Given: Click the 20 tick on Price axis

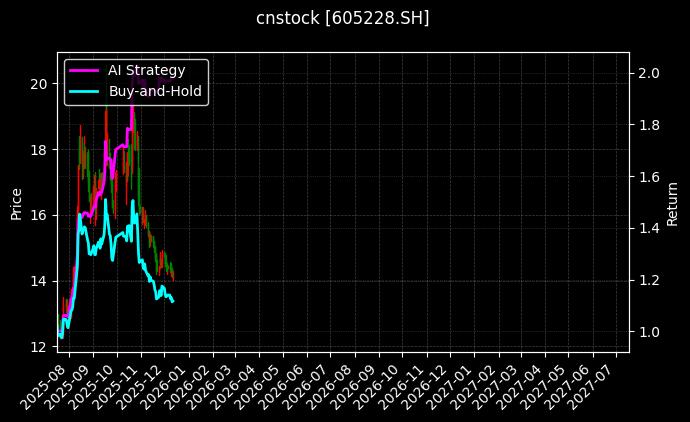Looking at the screenshot, I should [x=38, y=84].
